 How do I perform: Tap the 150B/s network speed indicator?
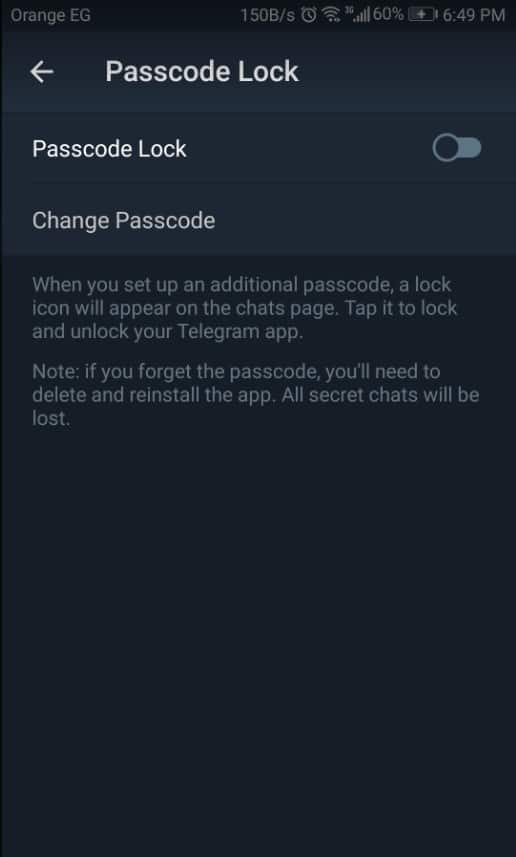click(x=268, y=16)
